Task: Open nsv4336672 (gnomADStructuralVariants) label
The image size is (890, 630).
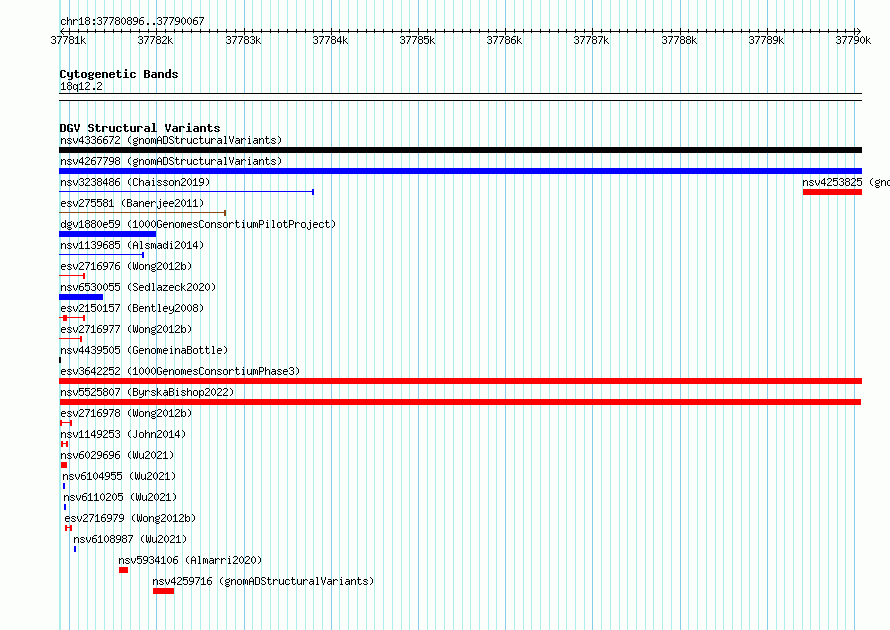Action: tap(171, 140)
